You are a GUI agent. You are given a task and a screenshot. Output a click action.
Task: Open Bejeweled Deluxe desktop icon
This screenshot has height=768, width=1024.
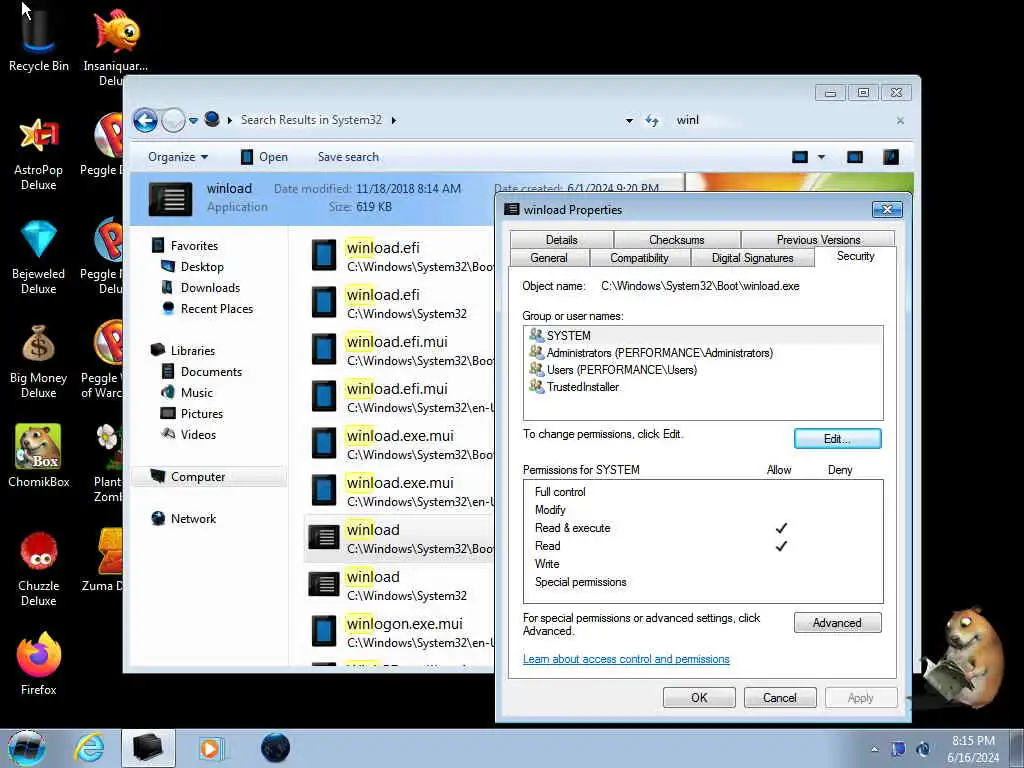39,259
